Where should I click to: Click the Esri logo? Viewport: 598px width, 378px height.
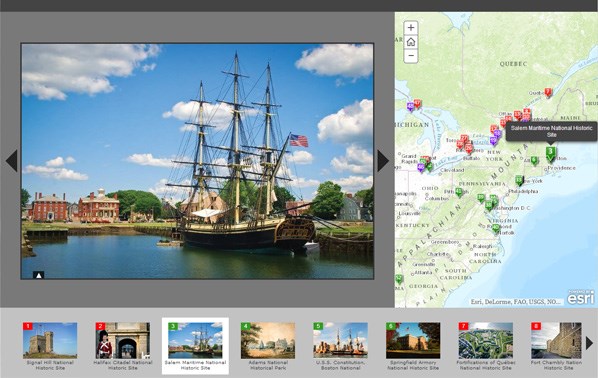point(580,298)
